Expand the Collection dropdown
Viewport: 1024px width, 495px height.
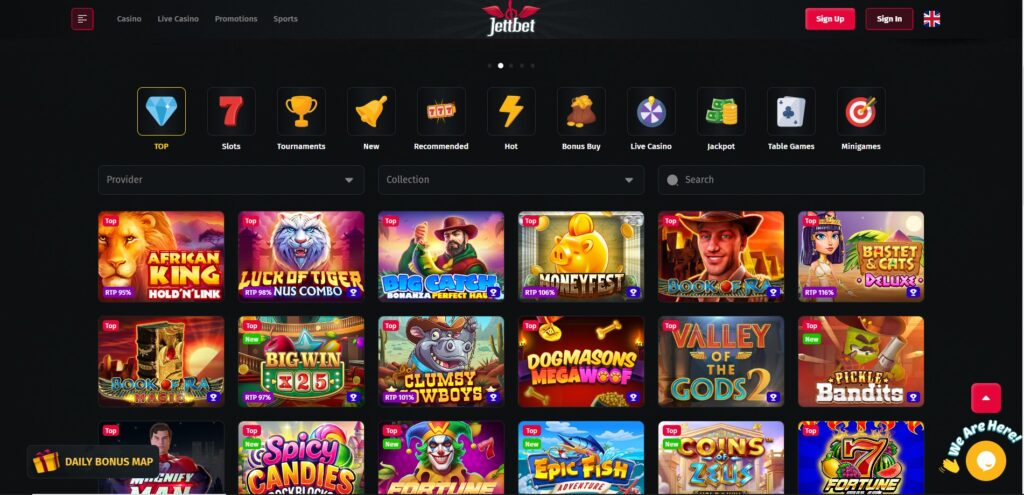[x=511, y=180]
